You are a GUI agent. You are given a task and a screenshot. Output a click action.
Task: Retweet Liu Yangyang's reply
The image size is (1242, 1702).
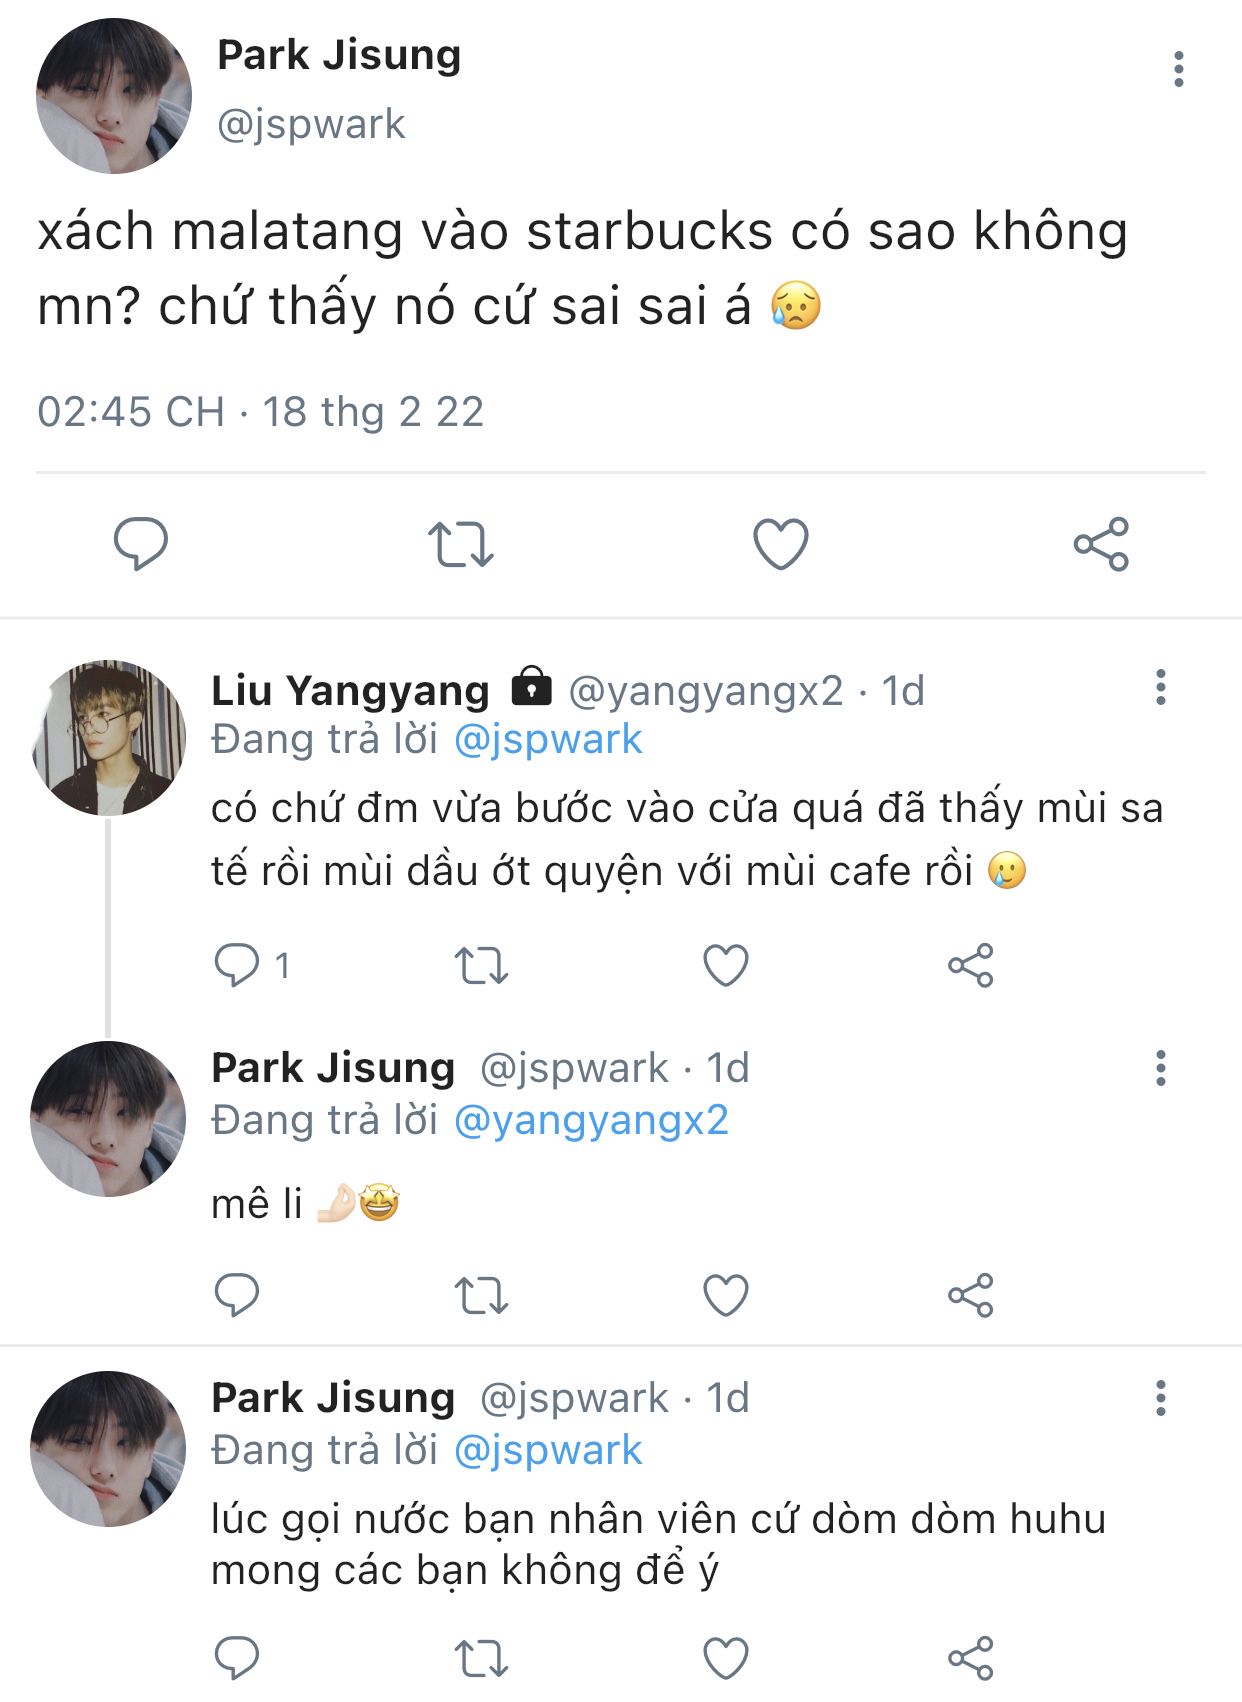coord(481,966)
